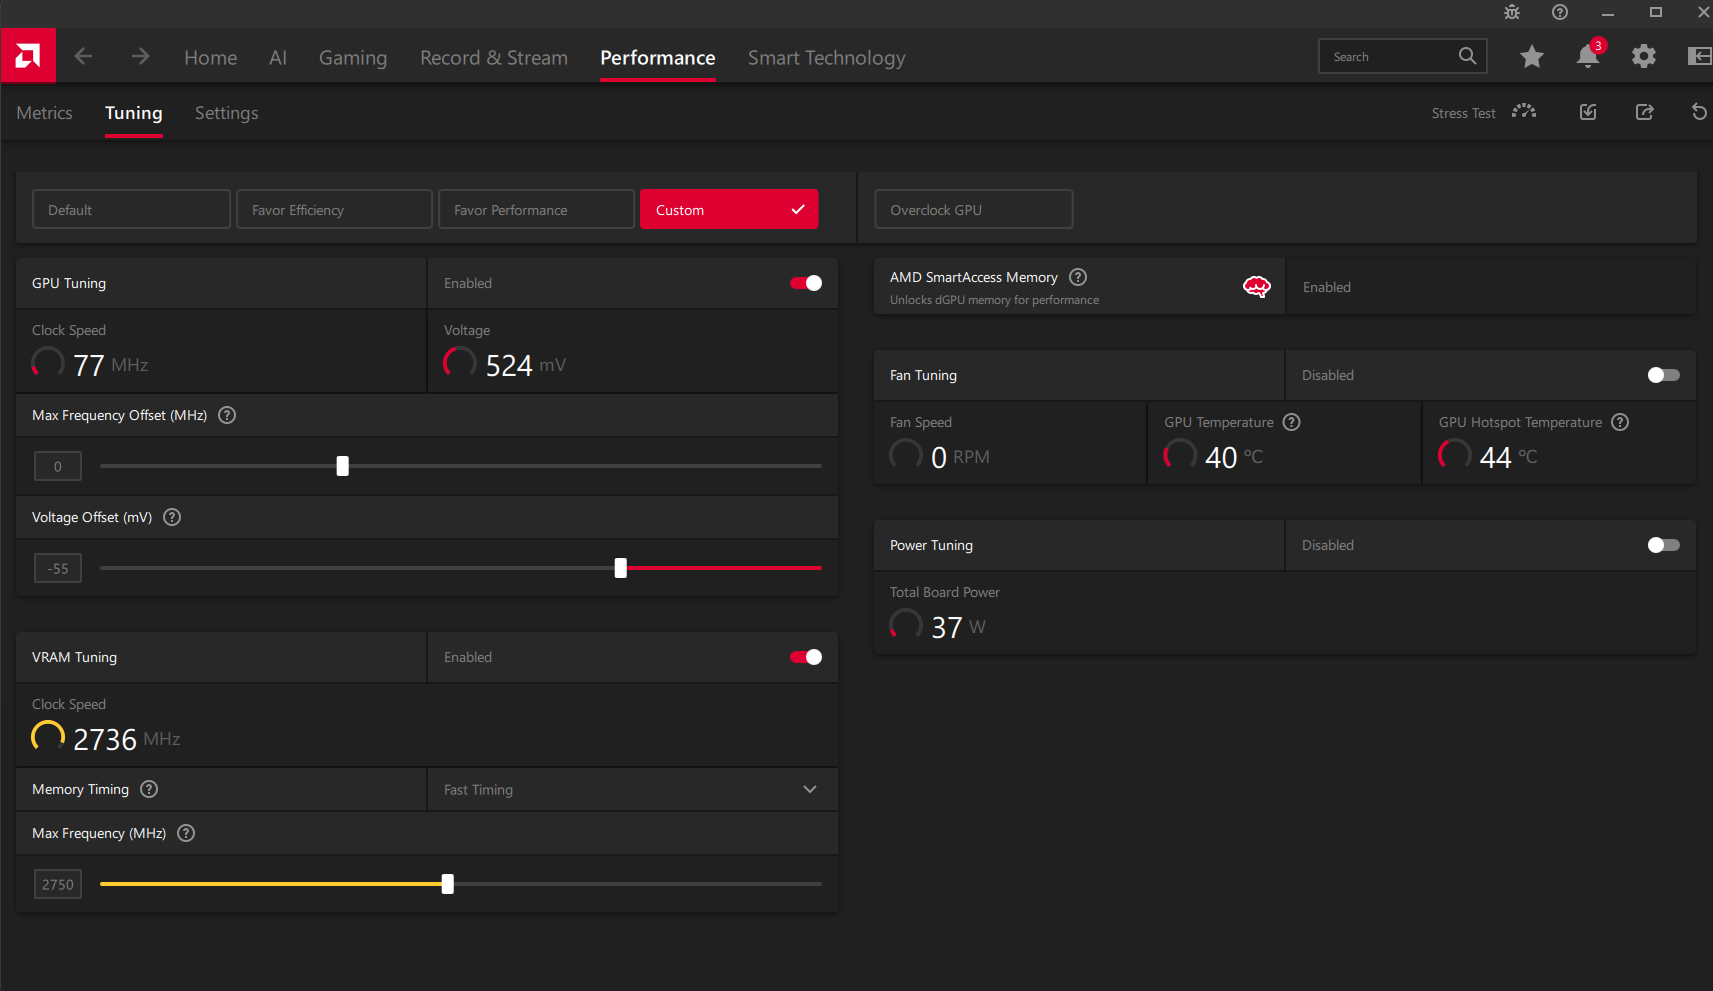Start the Stress Test gauge icon
The image size is (1713, 991).
click(x=1524, y=112)
